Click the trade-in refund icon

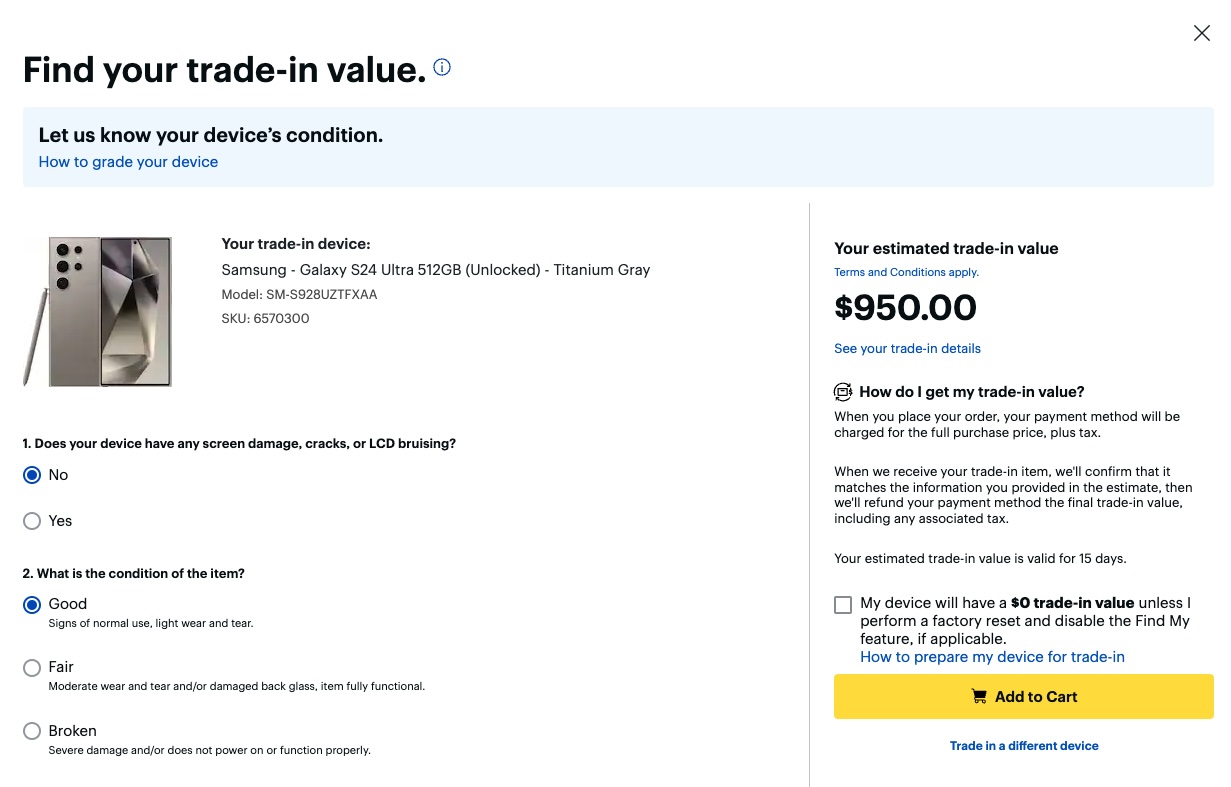pyautogui.click(x=843, y=392)
